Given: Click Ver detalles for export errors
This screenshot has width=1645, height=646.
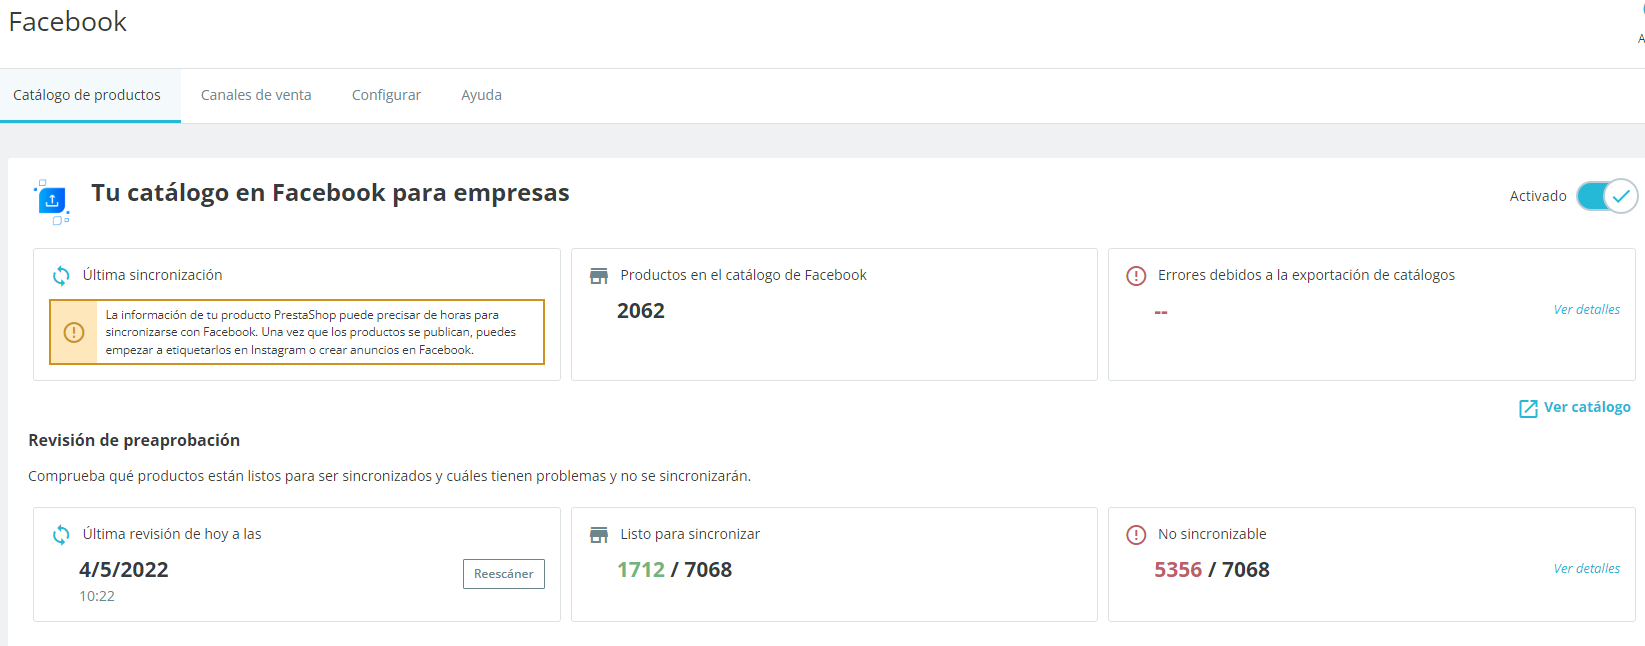Looking at the screenshot, I should (x=1586, y=310).
